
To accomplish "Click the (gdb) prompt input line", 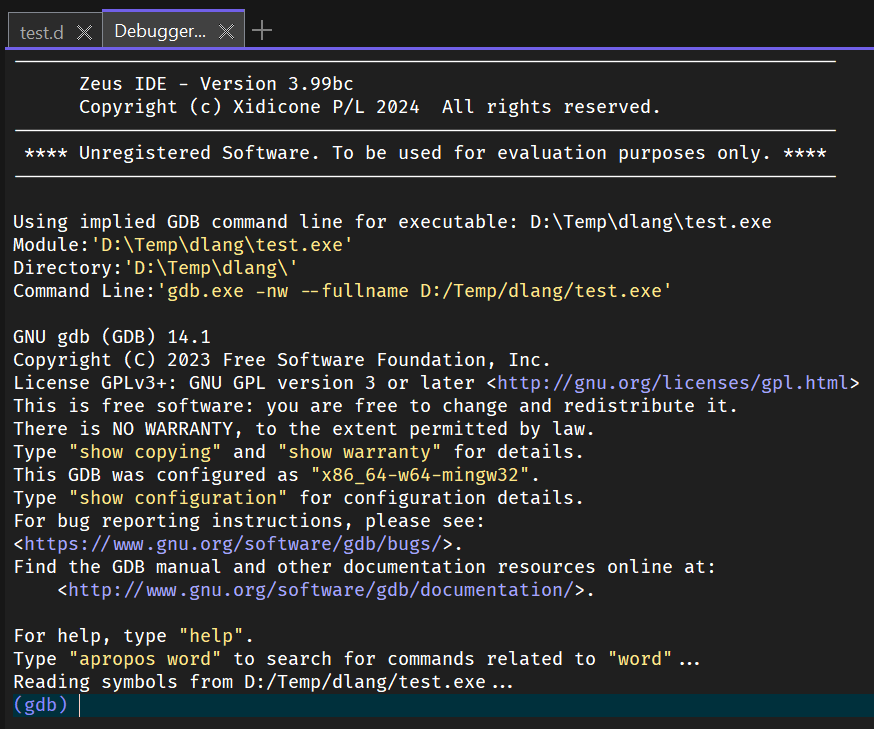I will coord(443,705).
